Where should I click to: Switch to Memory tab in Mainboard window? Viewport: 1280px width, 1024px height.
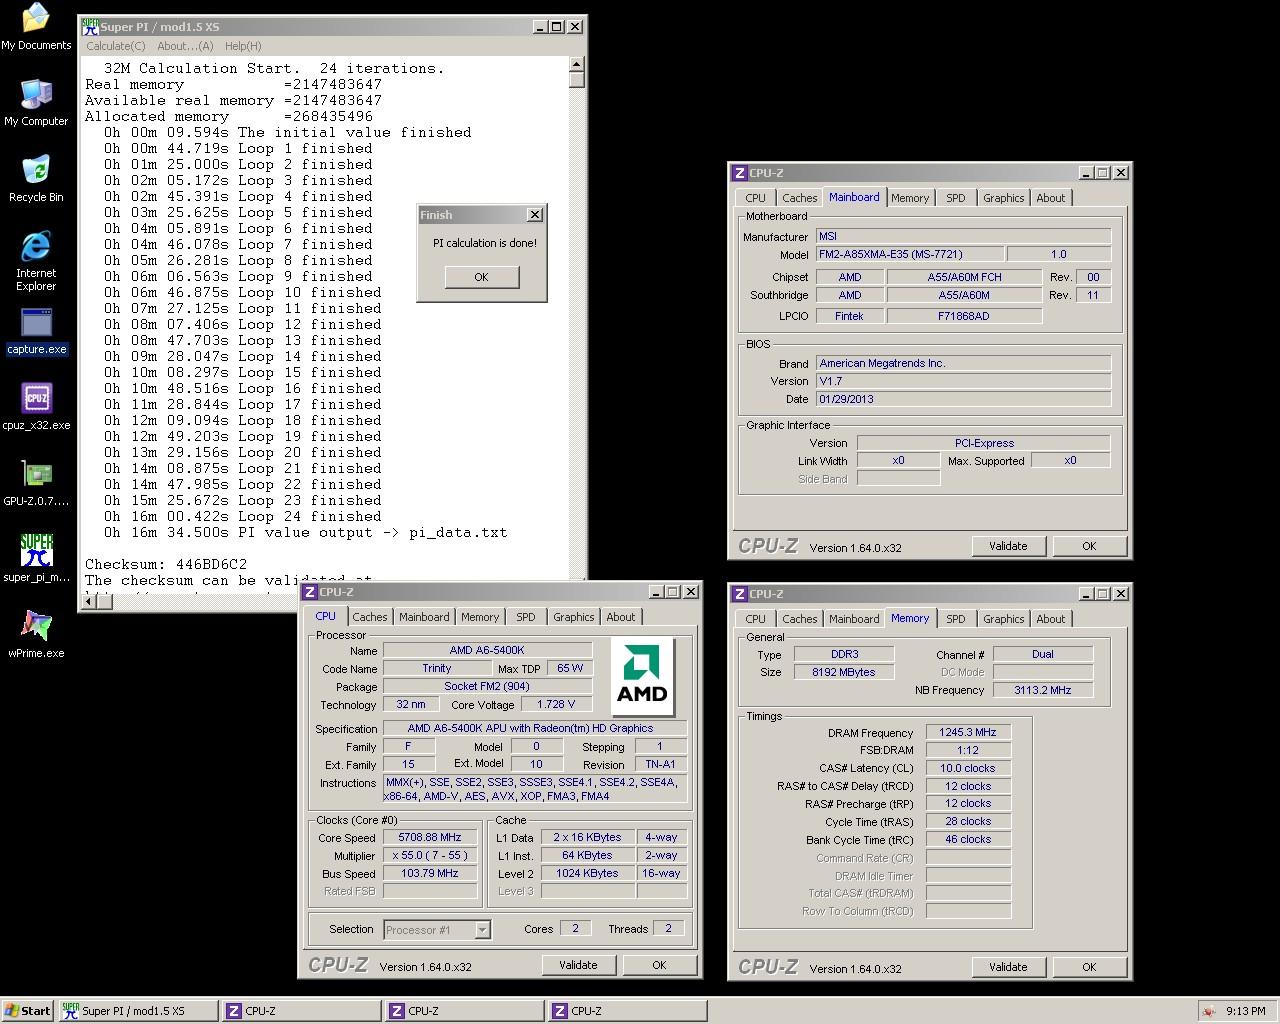pos(910,198)
